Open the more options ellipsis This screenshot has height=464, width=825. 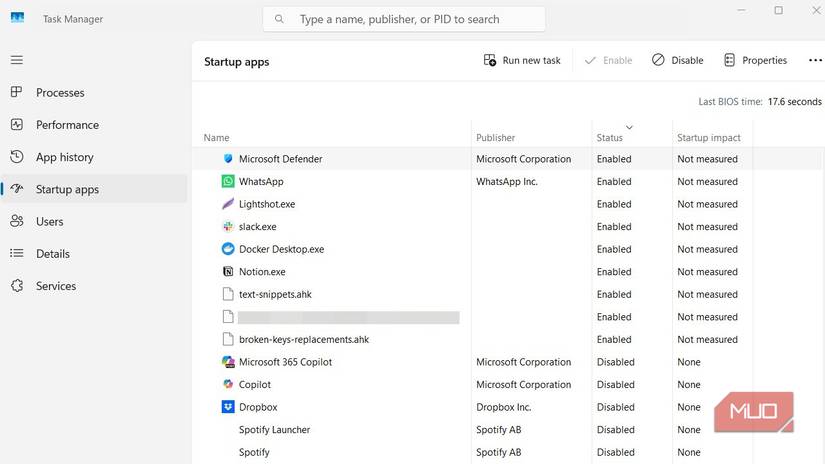click(x=815, y=60)
